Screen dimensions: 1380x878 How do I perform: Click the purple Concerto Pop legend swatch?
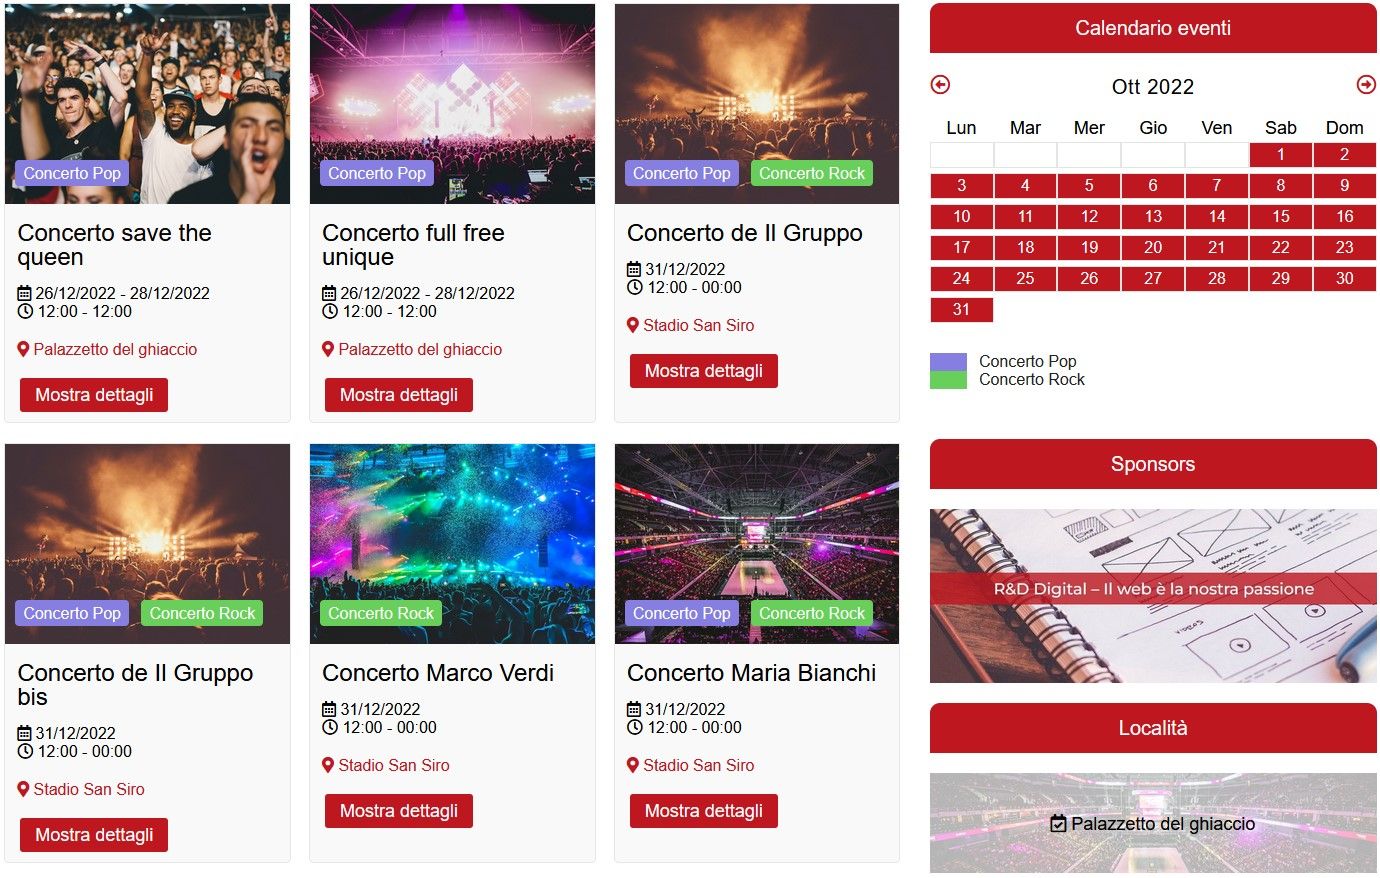click(948, 362)
